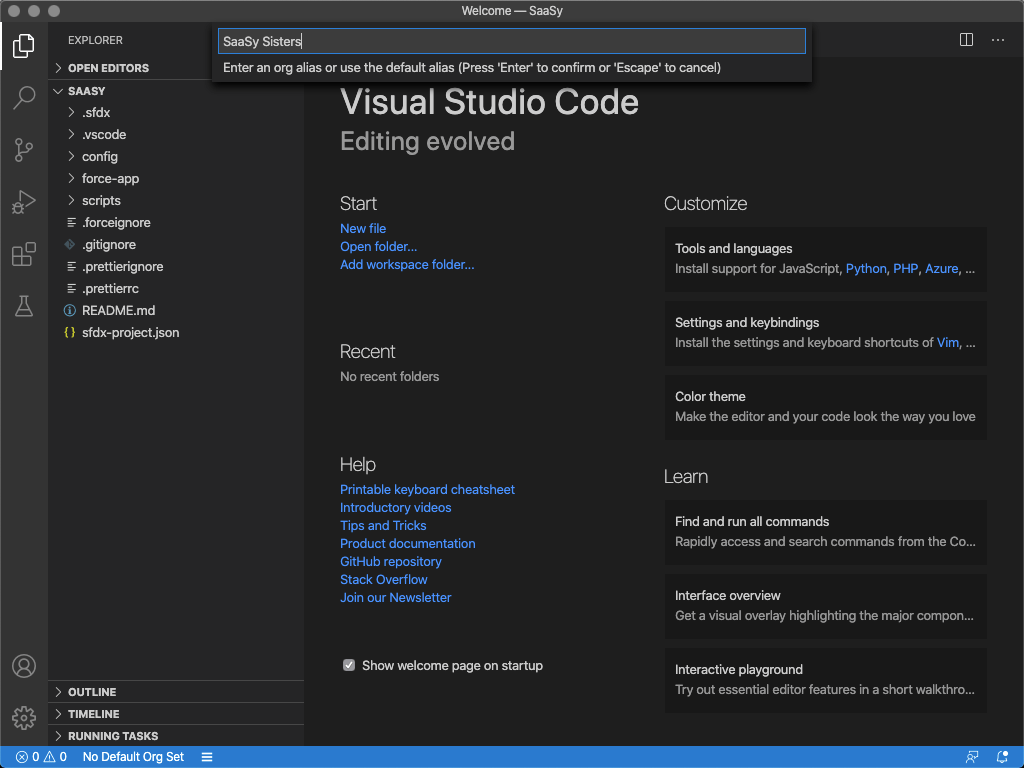Open the Run and Debug view
This screenshot has width=1024, height=768.
(24, 203)
